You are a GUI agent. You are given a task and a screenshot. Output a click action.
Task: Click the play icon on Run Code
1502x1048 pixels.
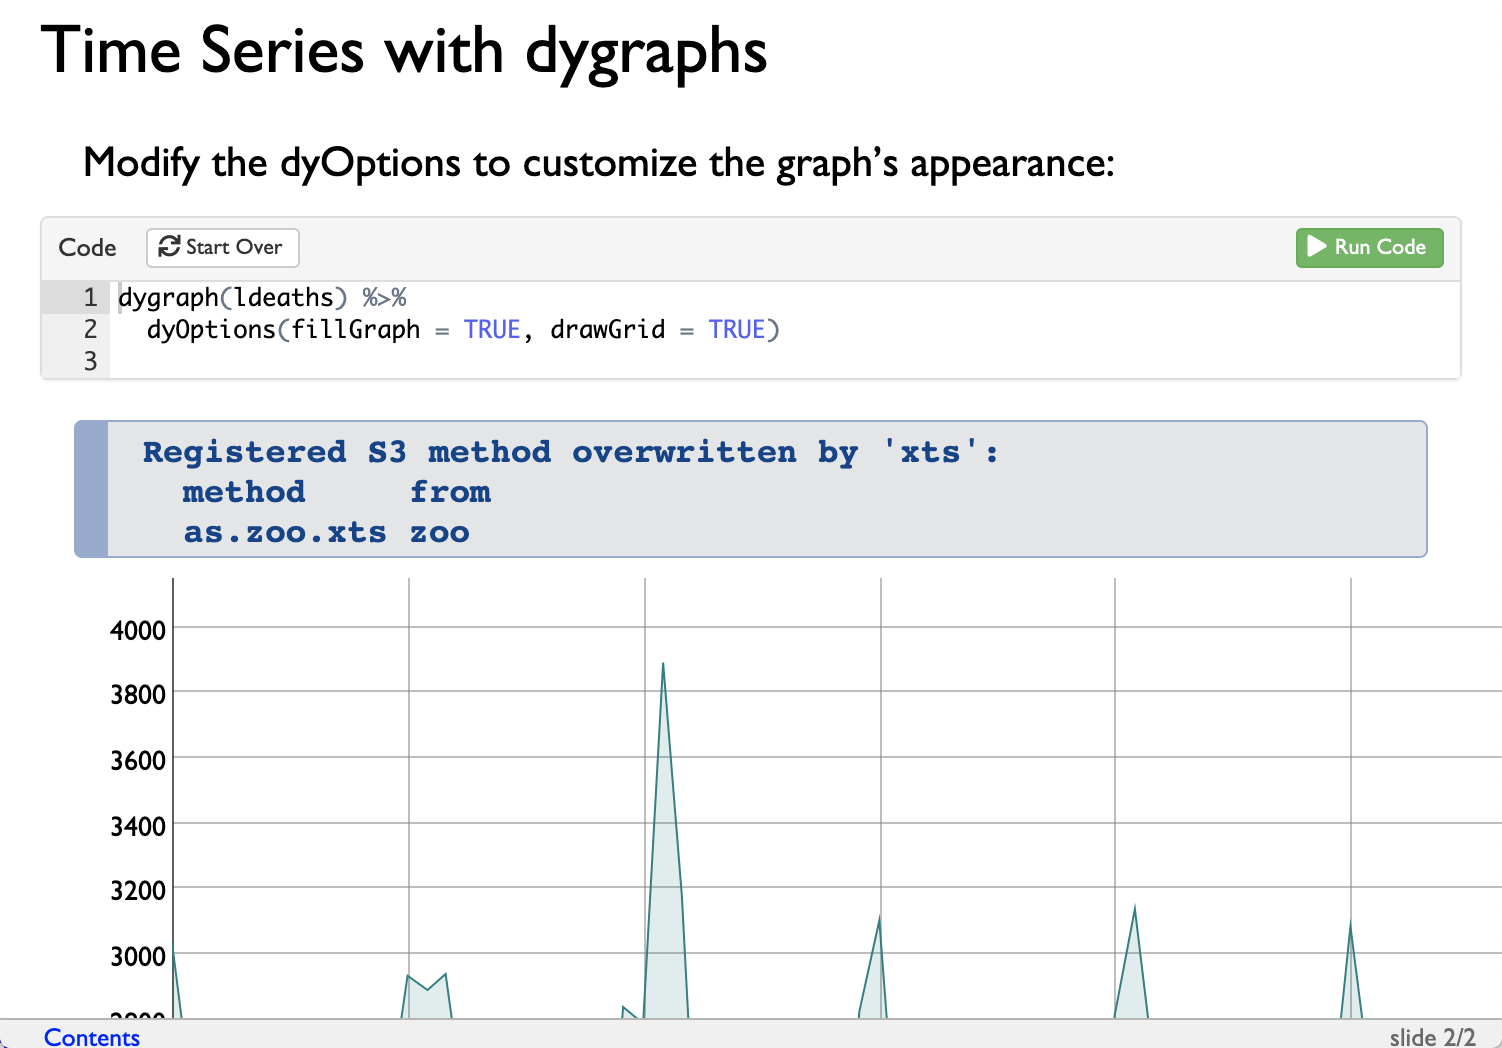click(1315, 247)
